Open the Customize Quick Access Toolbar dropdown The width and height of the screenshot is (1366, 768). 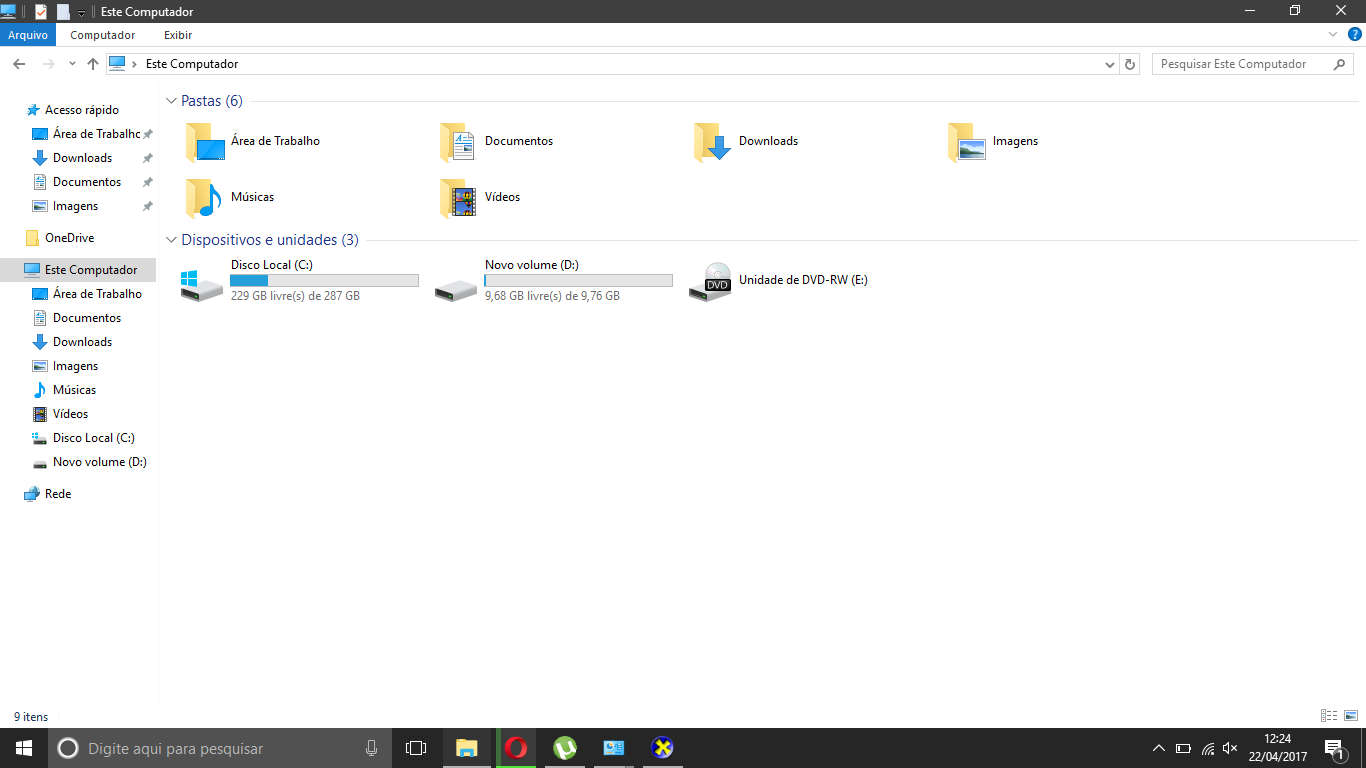[x=81, y=12]
